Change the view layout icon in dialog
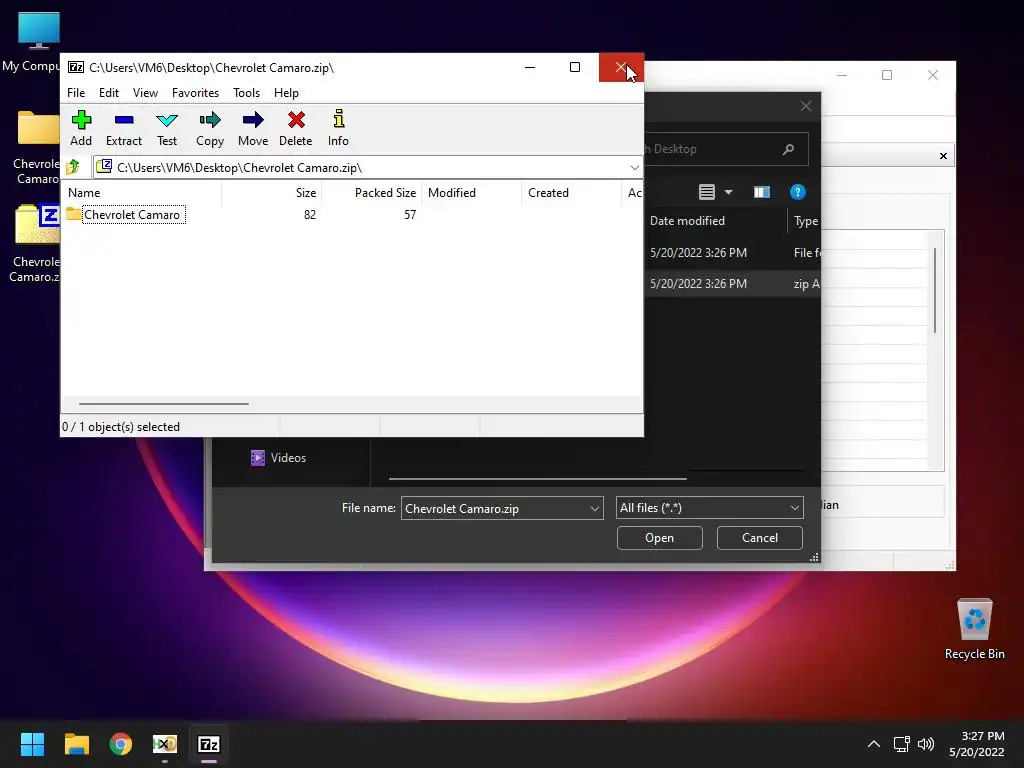The image size is (1024, 768). (707, 192)
